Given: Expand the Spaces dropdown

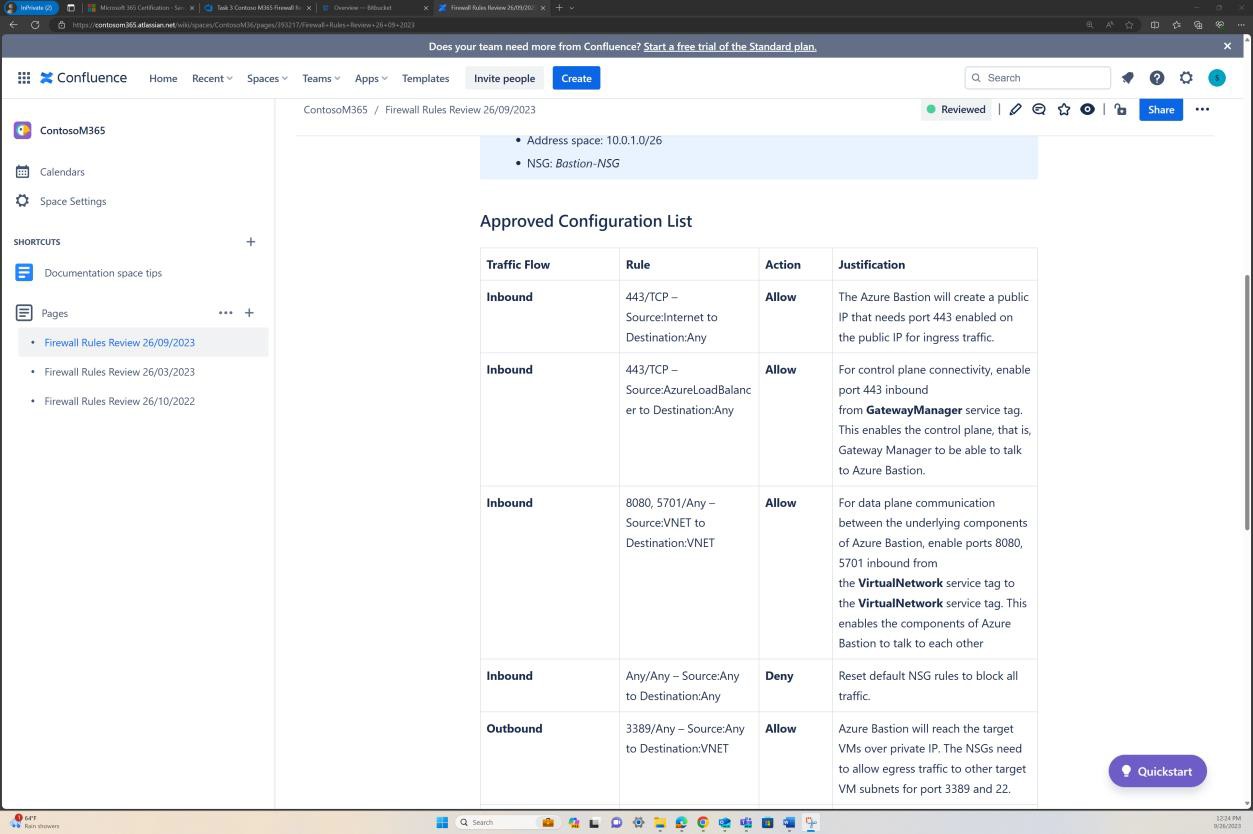Looking at the screenshot, I should pos(266,77).
